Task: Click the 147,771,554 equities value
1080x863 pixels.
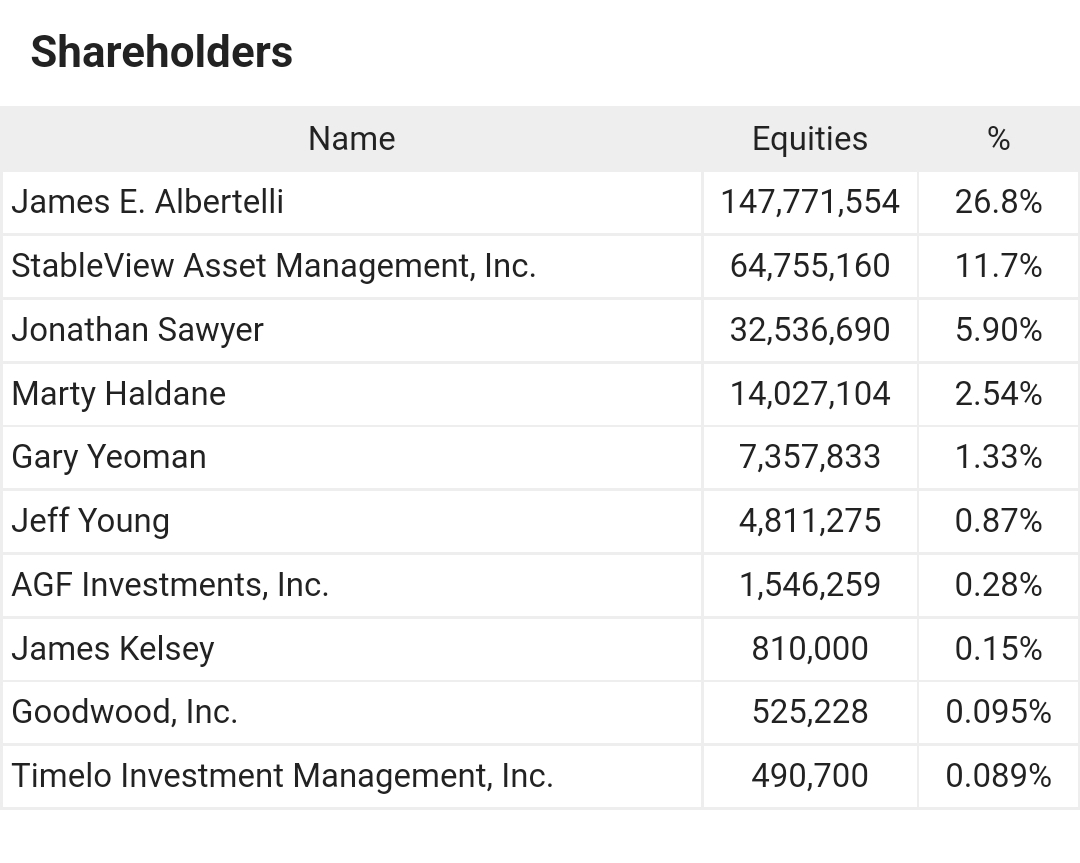Action: pos(810,202)
